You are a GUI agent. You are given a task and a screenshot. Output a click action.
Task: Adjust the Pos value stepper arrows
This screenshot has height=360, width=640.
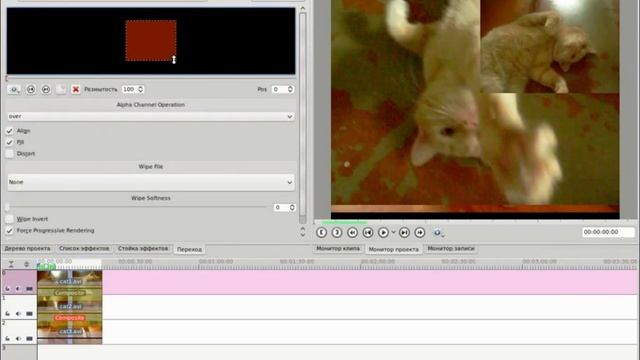[290, 89]
